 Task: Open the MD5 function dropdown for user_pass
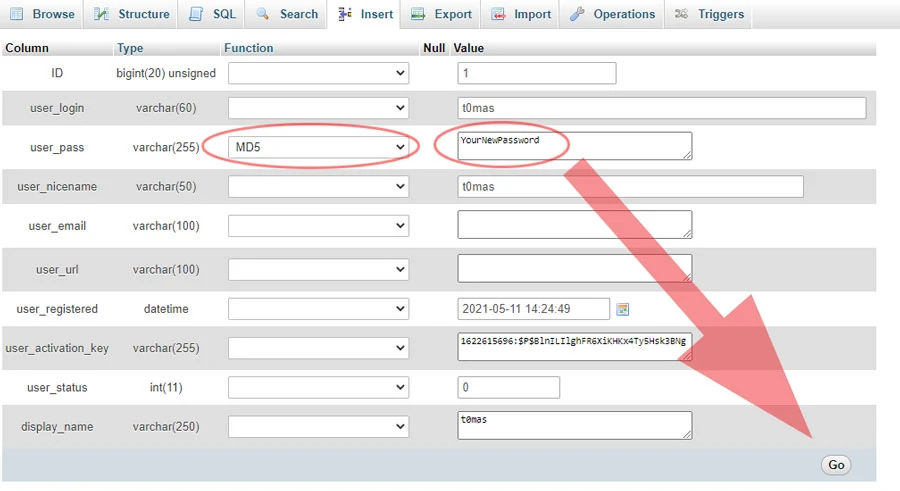[x=319, y=147]
